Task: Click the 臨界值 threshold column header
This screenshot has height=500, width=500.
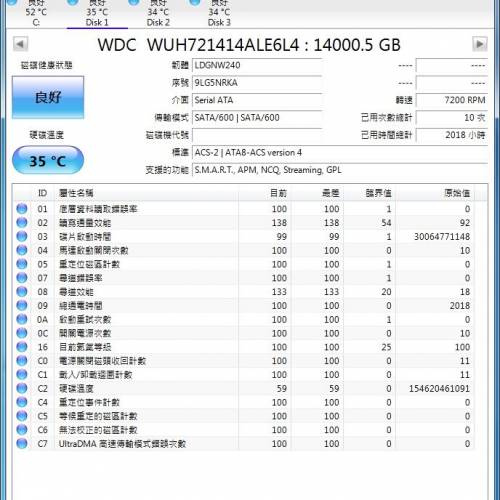Action: tap(370, 193)
